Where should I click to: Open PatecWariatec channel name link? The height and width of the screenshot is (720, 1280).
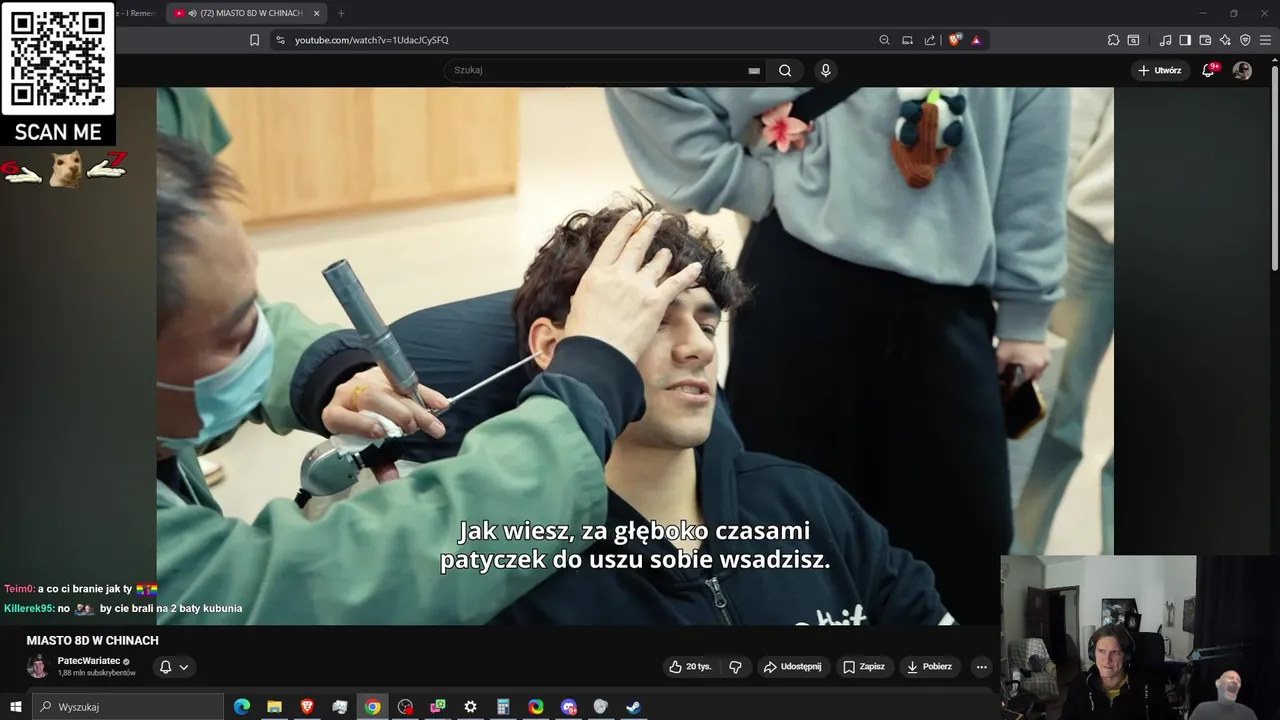tap(89, 661)
